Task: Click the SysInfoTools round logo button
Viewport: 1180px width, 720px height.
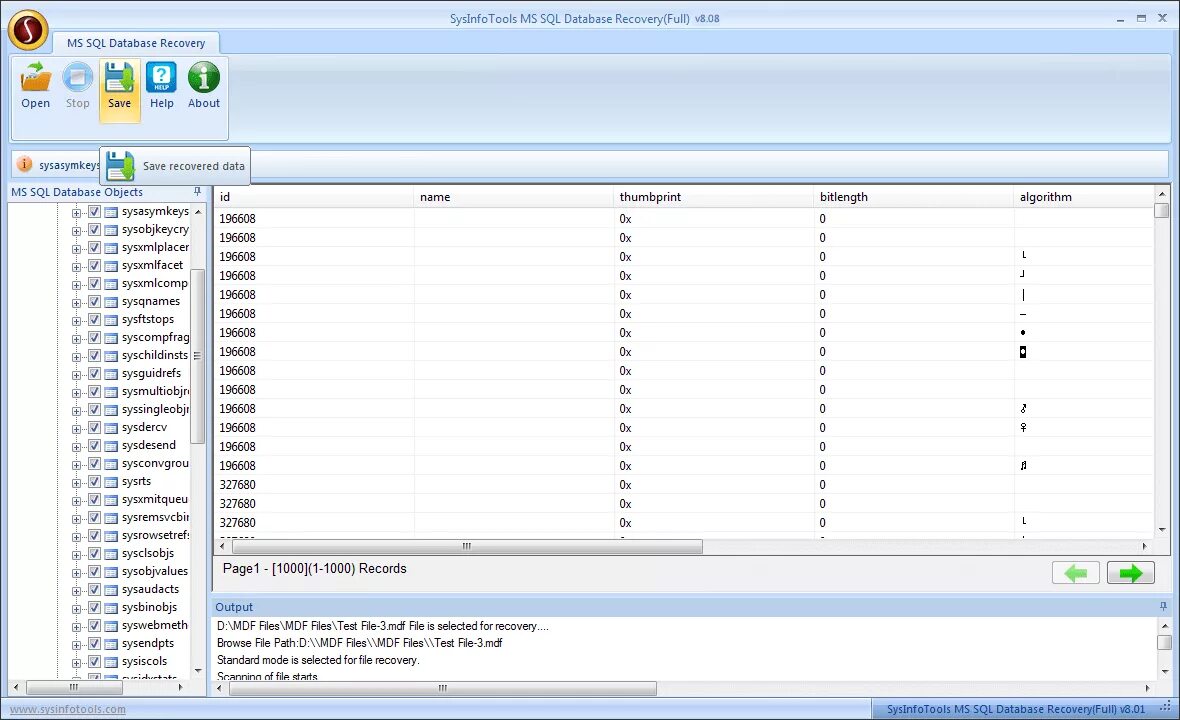Action: tap(28, 30)
